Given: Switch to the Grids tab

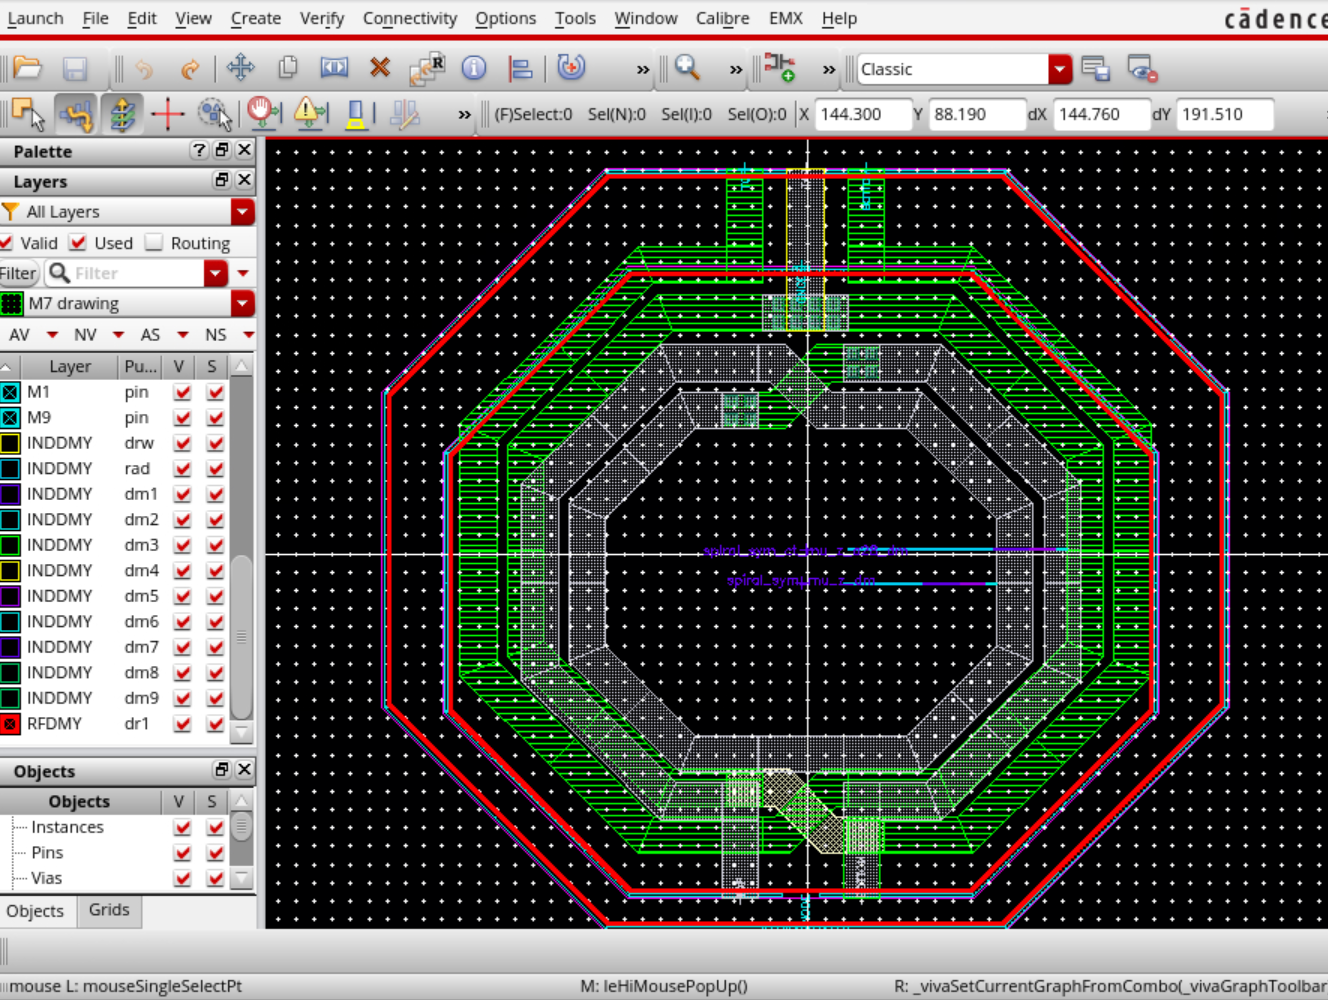Looking at the screenshot, I should coord(109,910).
